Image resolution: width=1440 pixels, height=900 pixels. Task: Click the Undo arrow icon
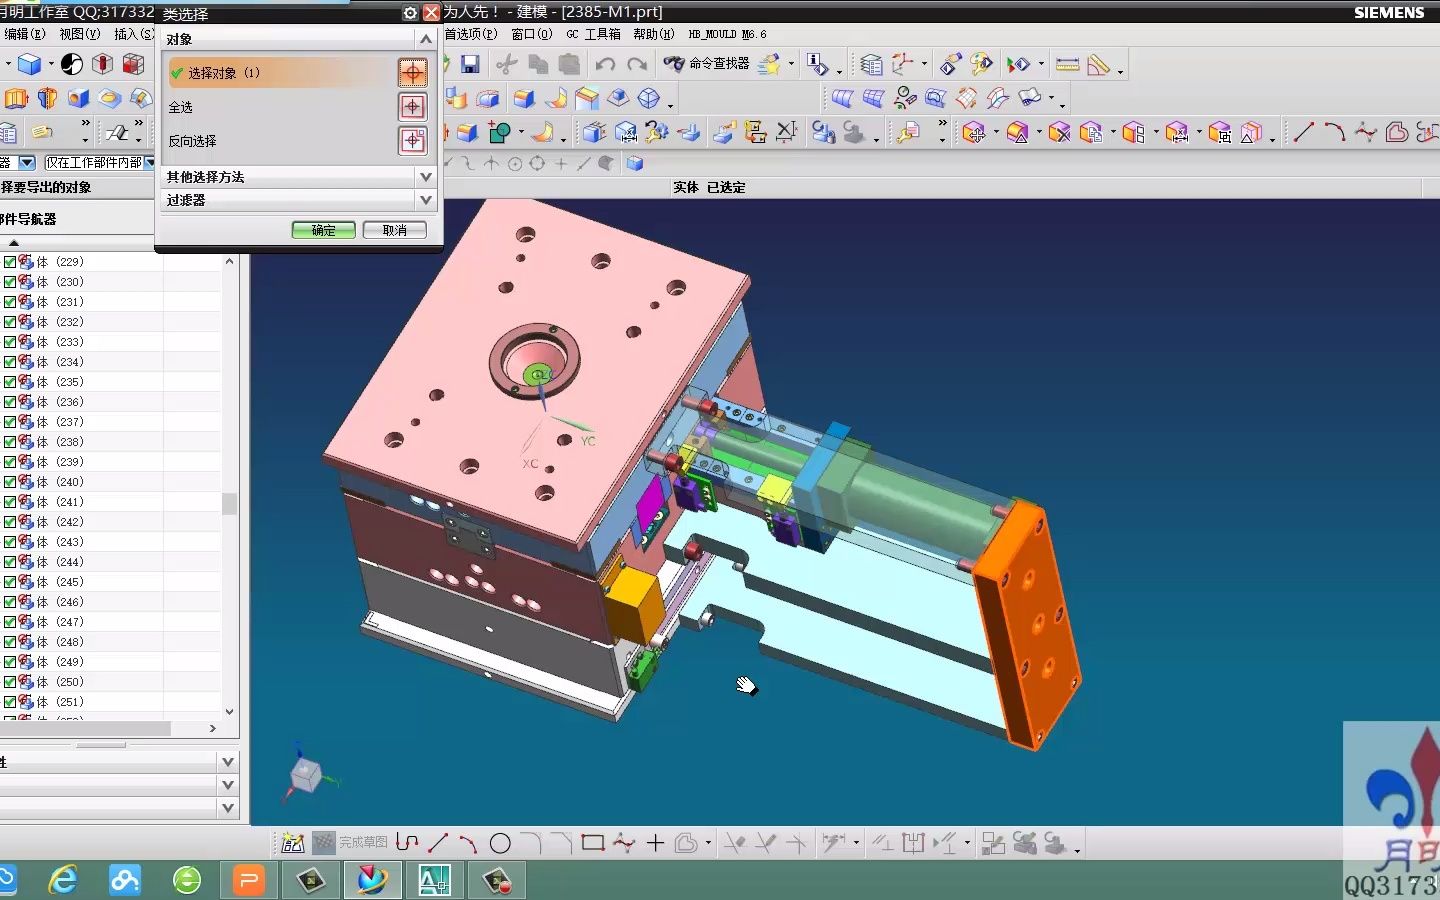click(x=605, y=65)
